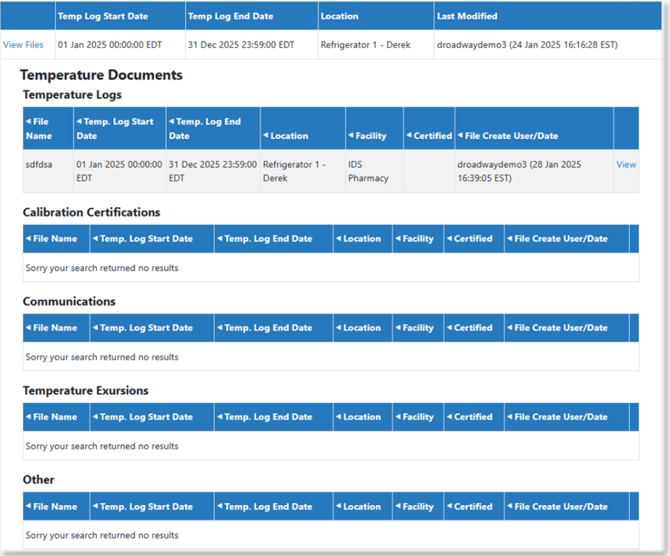Sort Temperature Logs by File Create User/Date
Screen dimensions: 670x556
[x=508, y=136]
